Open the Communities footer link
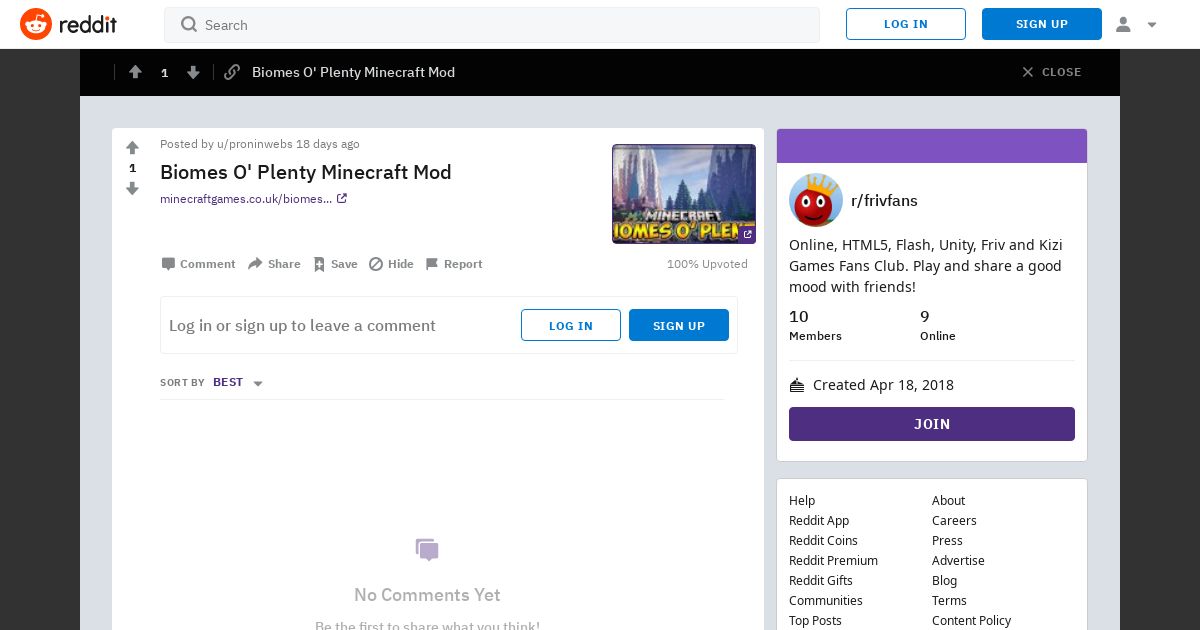 [826, 601]
